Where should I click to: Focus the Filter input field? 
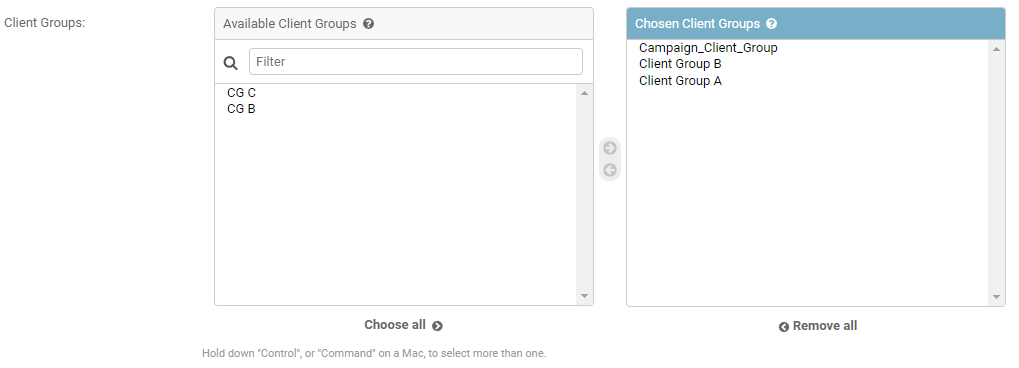pos(416,62)
